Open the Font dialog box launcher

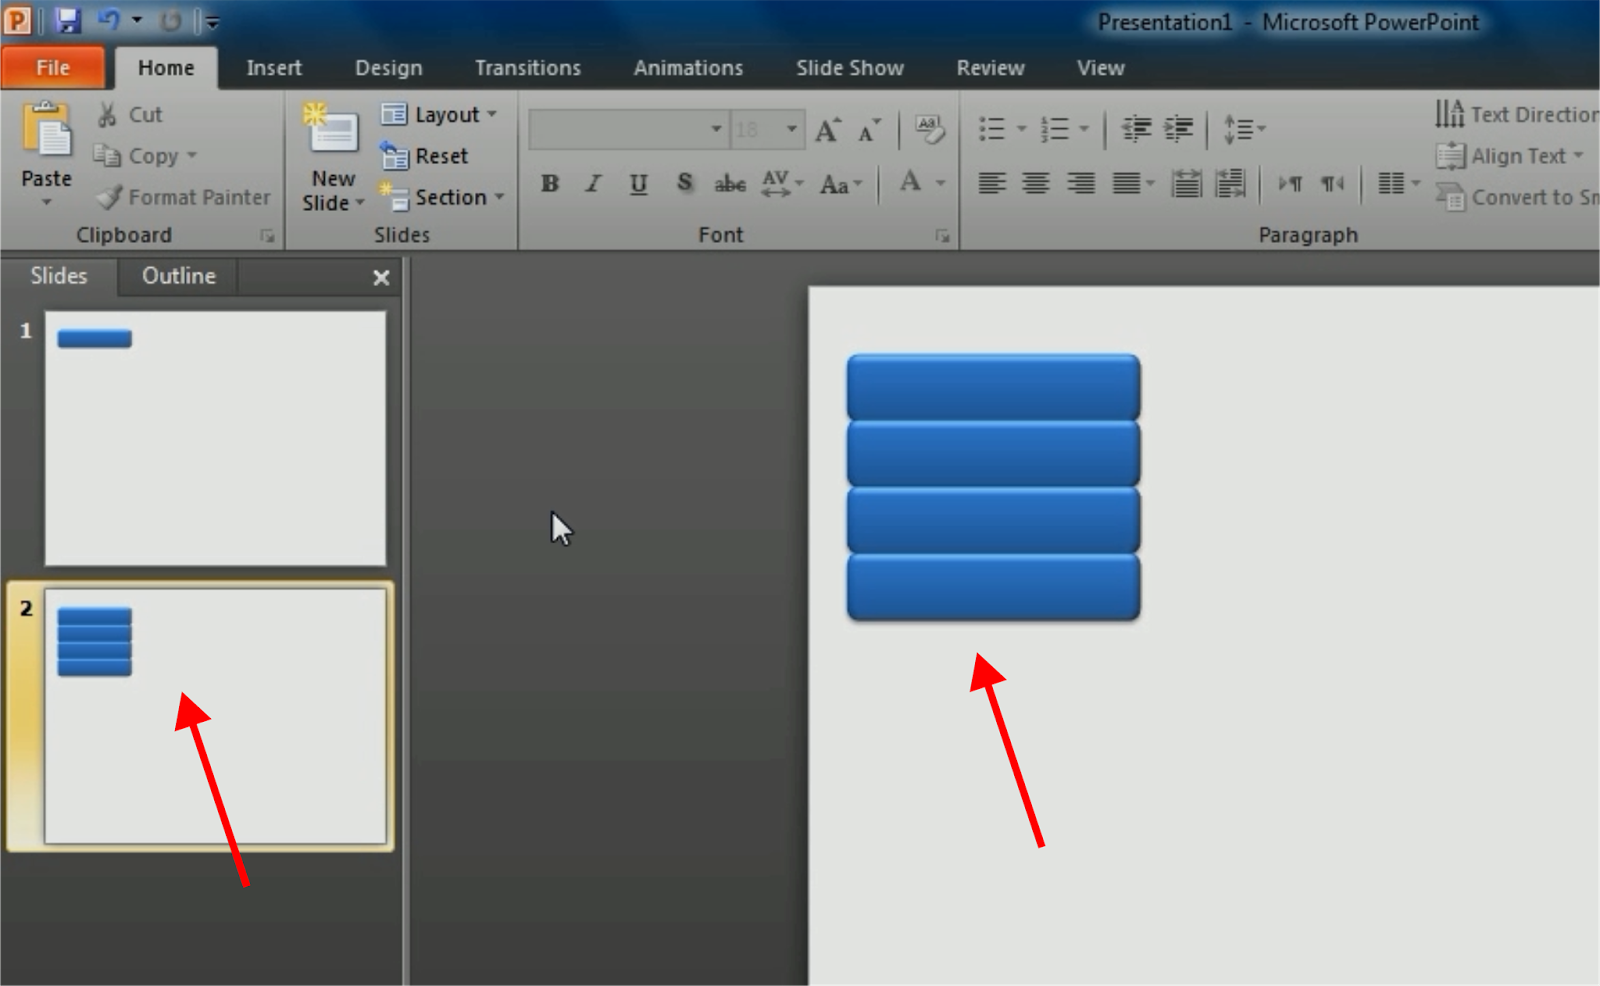(942, 236)
